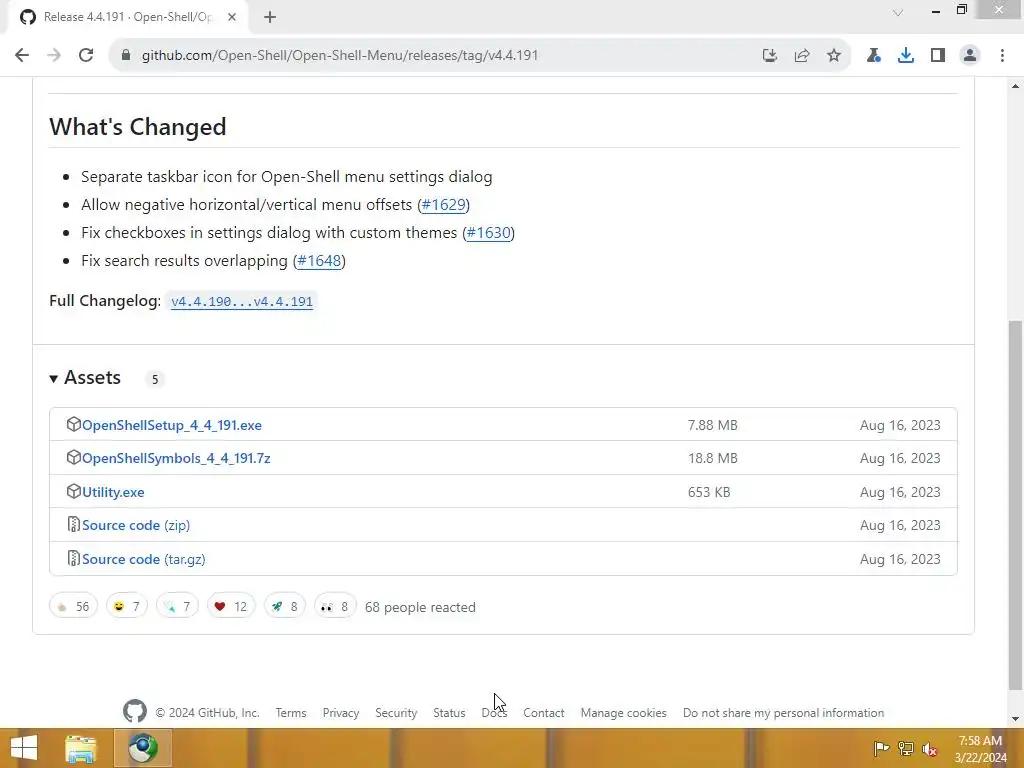This screenshot has height=768, width=1024.
Task: Open the tab search chevron
Action: click(898, 12)
